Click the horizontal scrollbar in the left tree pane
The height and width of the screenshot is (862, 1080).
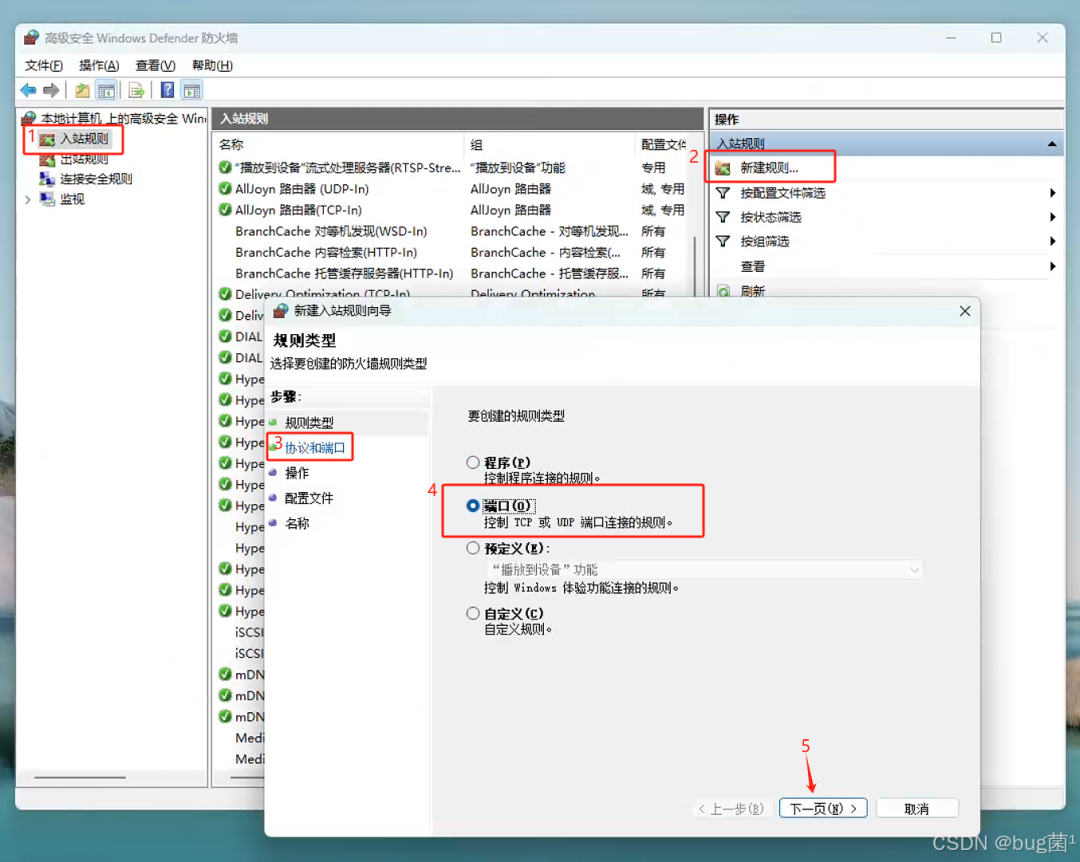pos(80,777)
